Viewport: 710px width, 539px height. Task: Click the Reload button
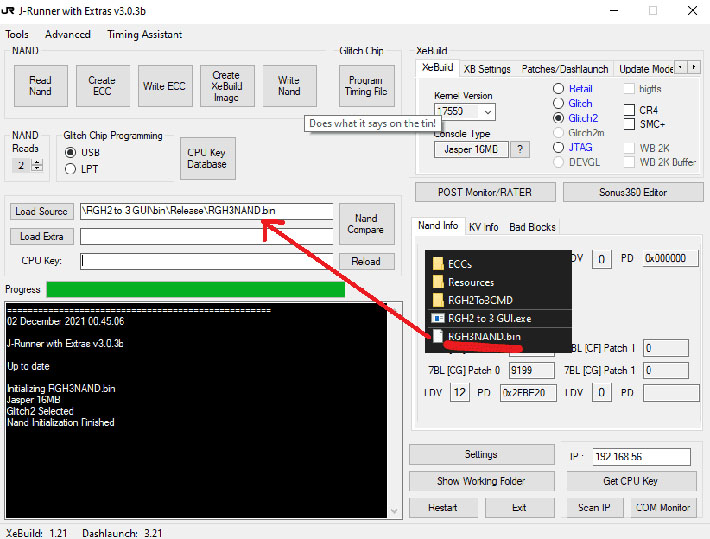point(366,261)
